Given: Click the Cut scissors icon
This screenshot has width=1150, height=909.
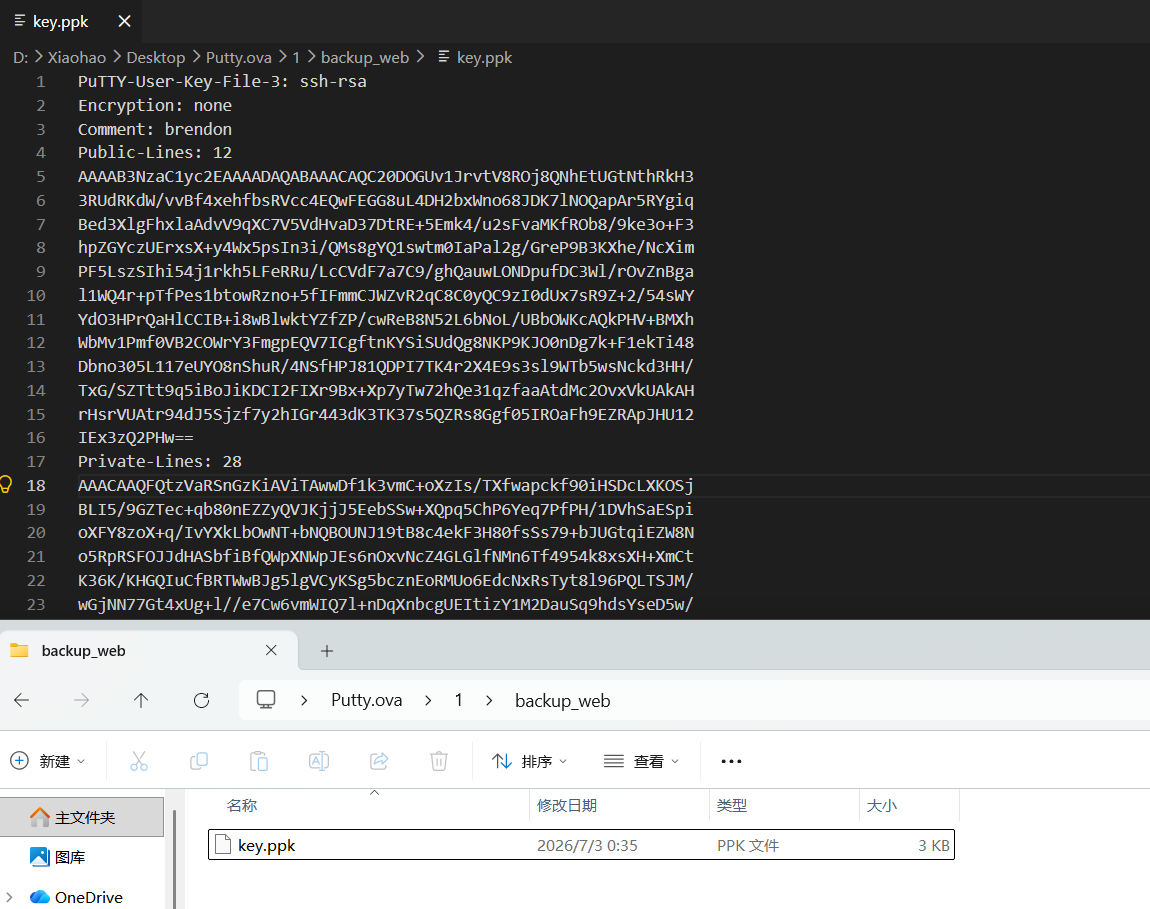Looking at the screenshot, I should (x=139, y=761).
